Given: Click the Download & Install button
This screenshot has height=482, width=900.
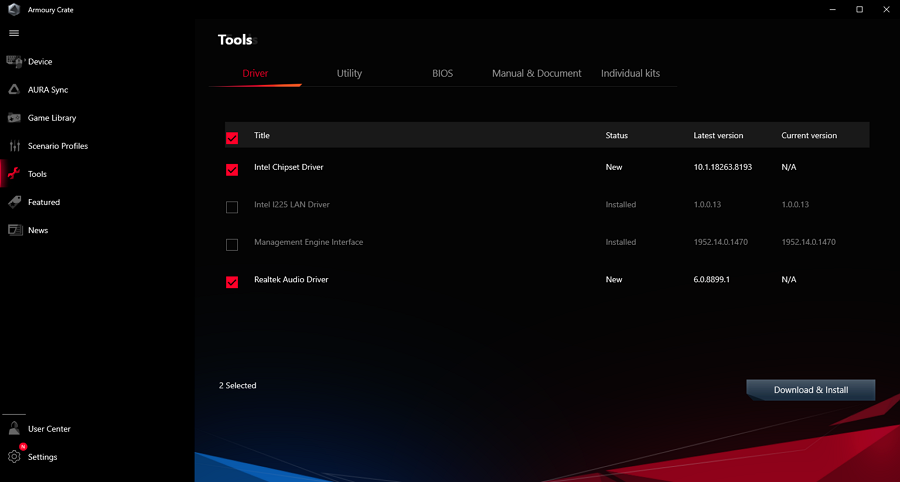Looking at the screenshot, I should click(x=810, y=390).
